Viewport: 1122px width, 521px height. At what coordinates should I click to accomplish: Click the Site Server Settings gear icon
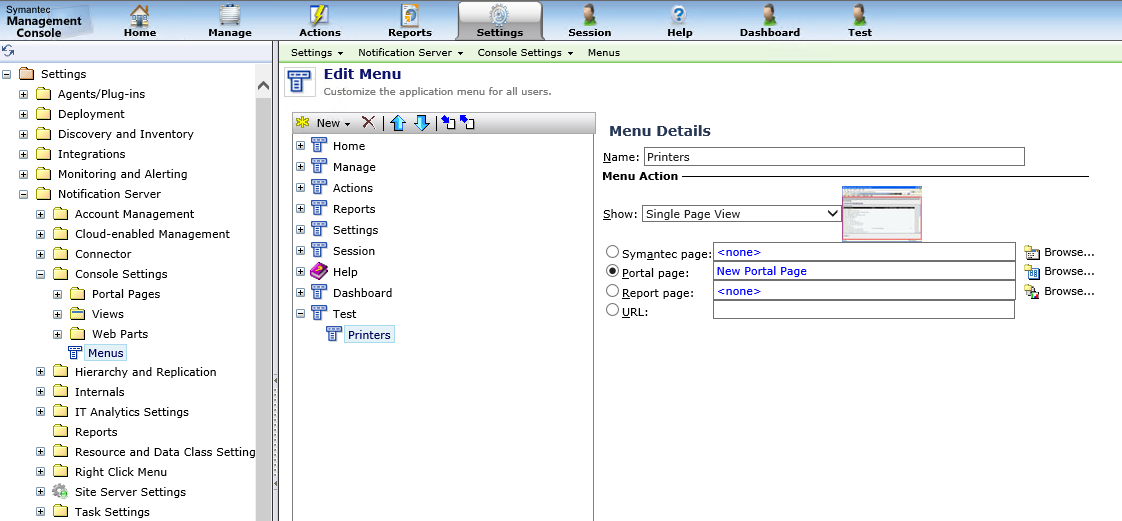(x=60, y=491)
